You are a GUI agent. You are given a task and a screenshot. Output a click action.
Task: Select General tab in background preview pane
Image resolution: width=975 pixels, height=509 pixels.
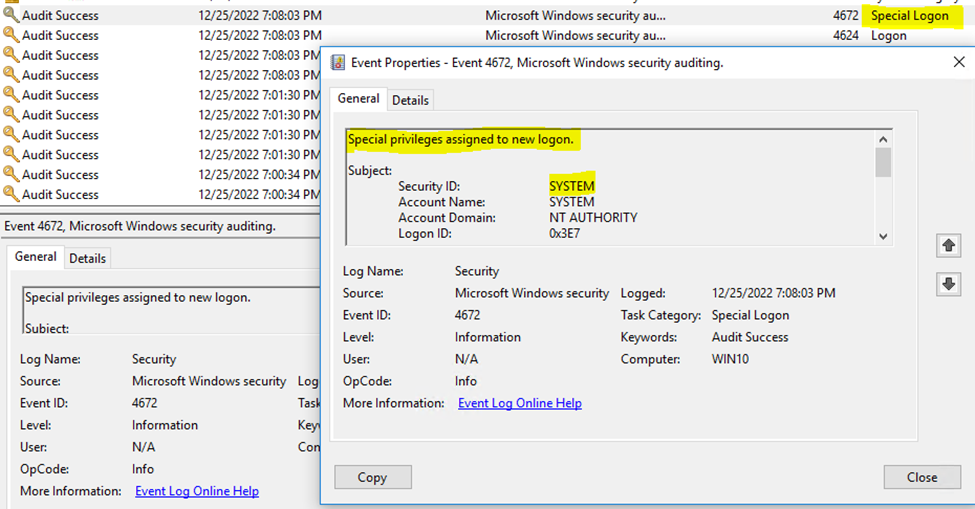point(35,257)
